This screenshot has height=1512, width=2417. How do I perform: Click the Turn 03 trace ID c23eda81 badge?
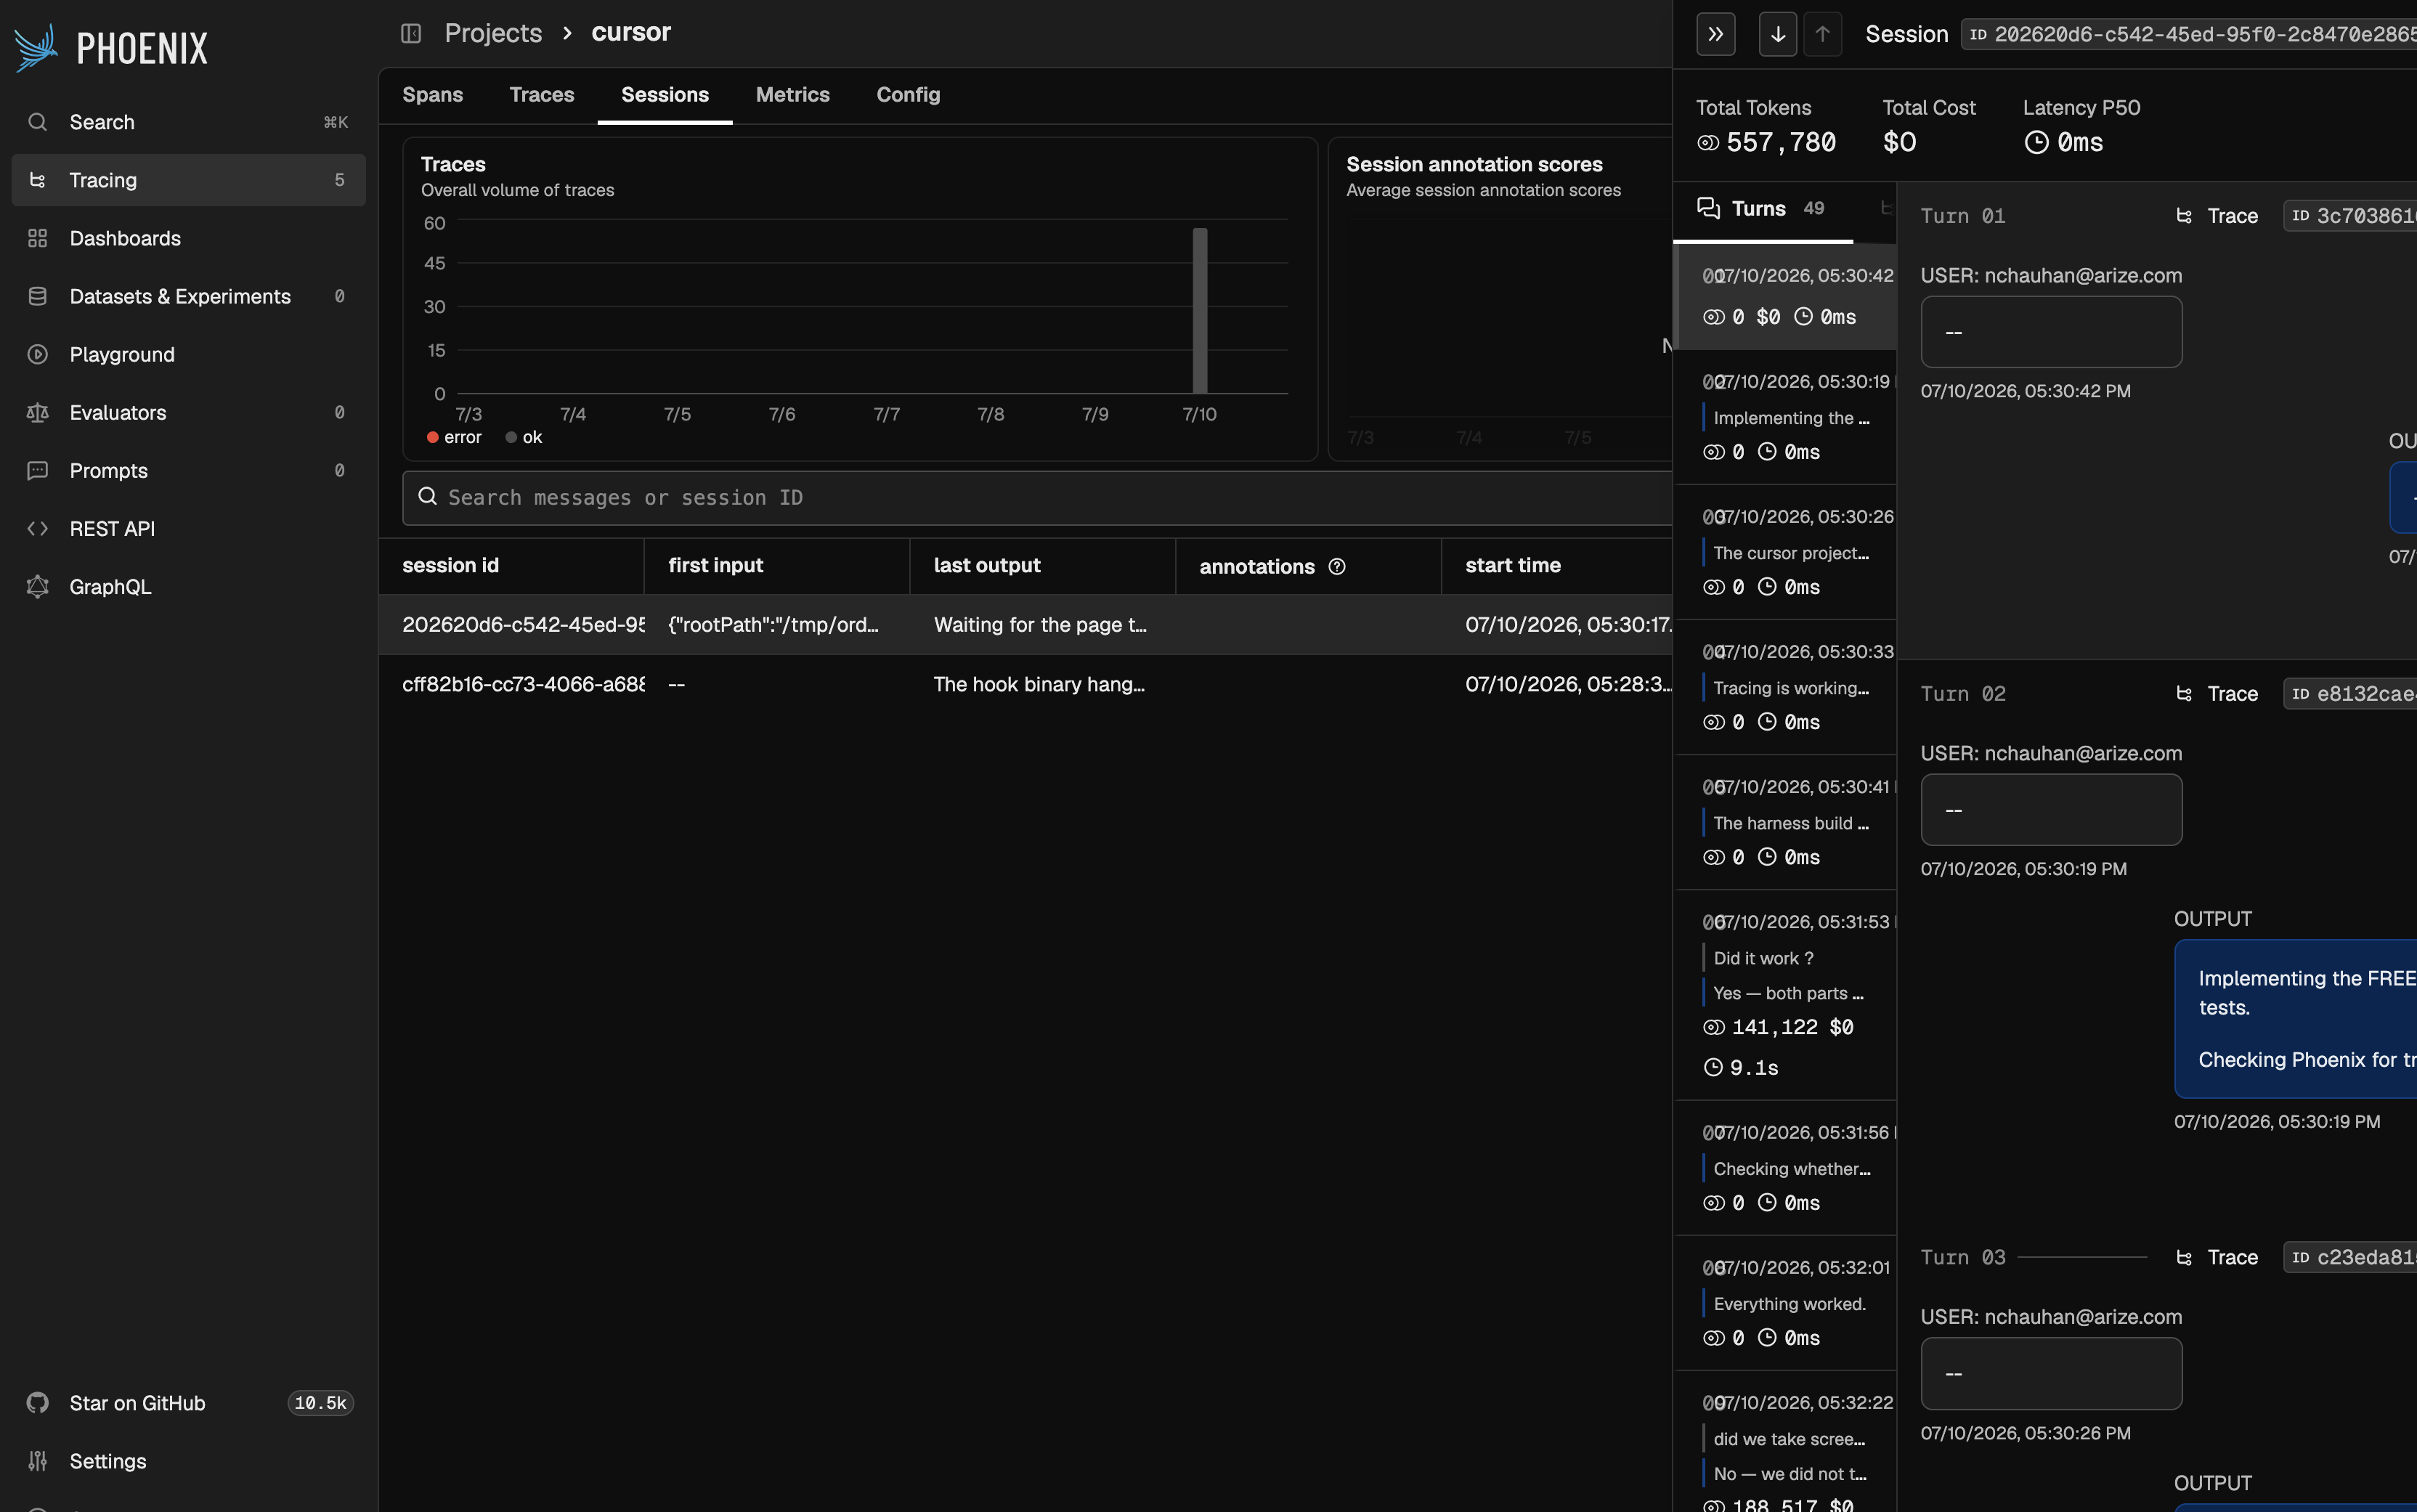pos(2350,1258)
